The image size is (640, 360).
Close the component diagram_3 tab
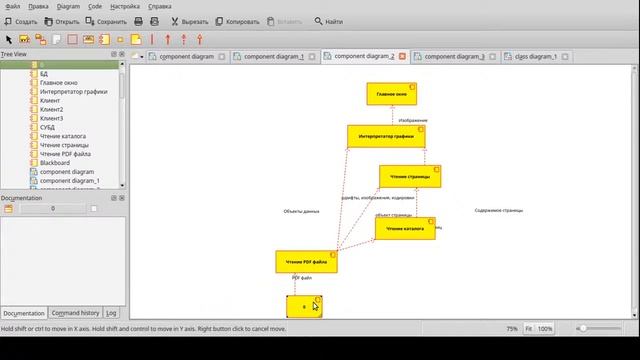[493, 57]
